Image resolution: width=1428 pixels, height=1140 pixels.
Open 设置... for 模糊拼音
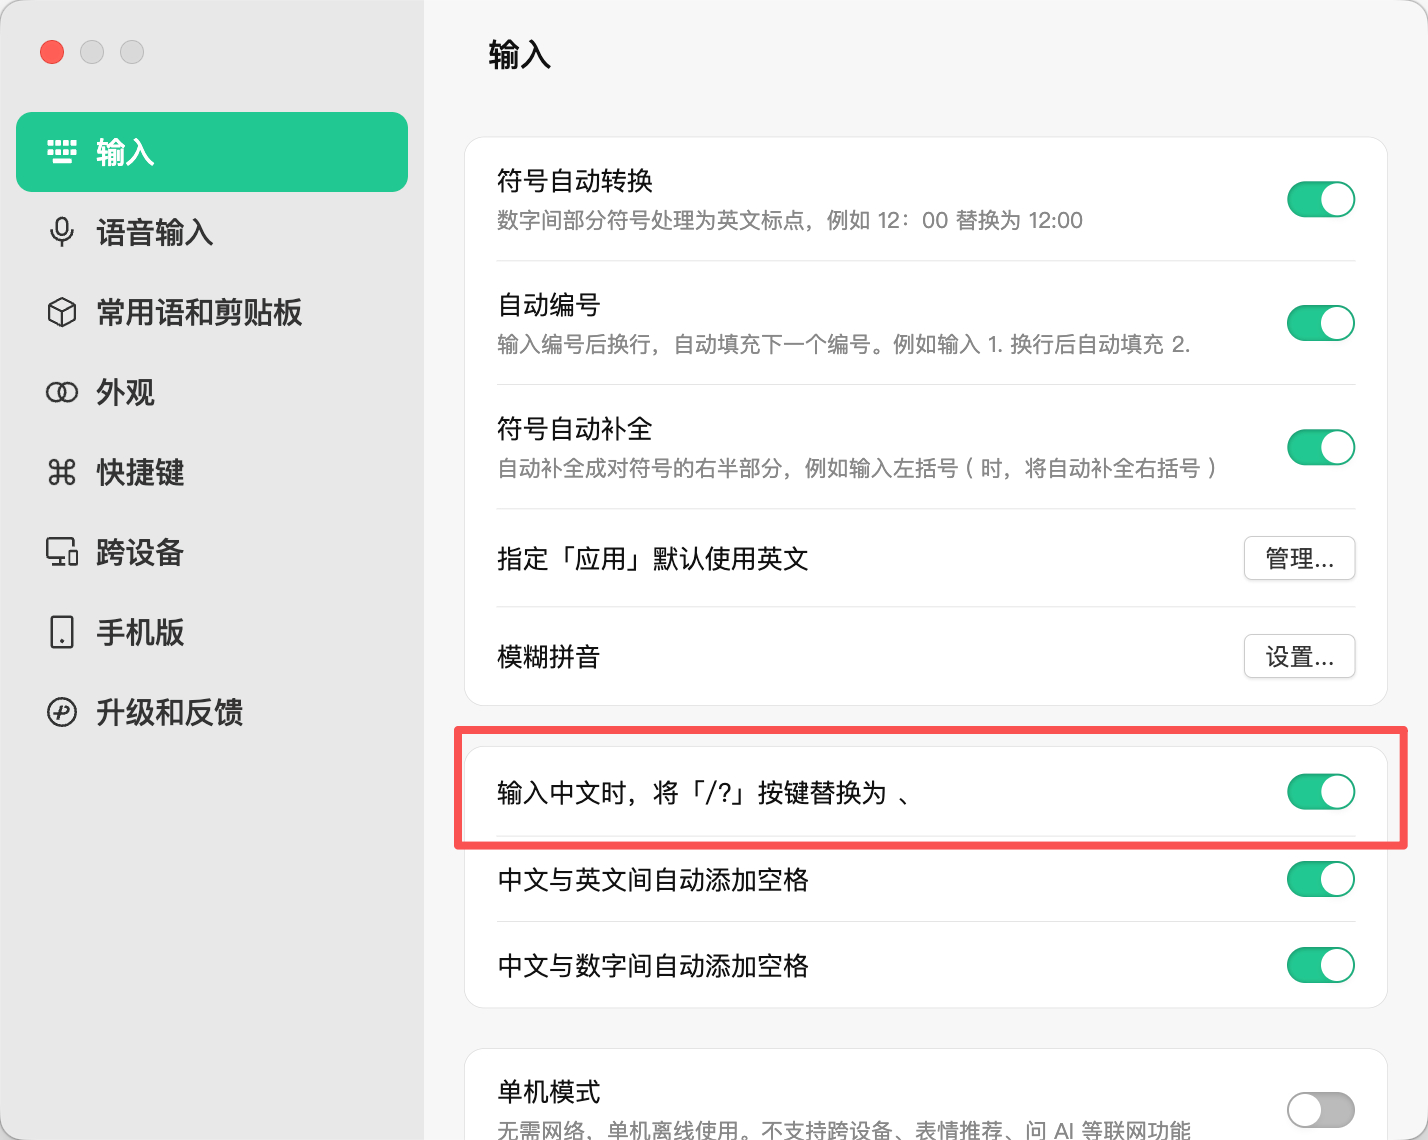[1300, 656]
